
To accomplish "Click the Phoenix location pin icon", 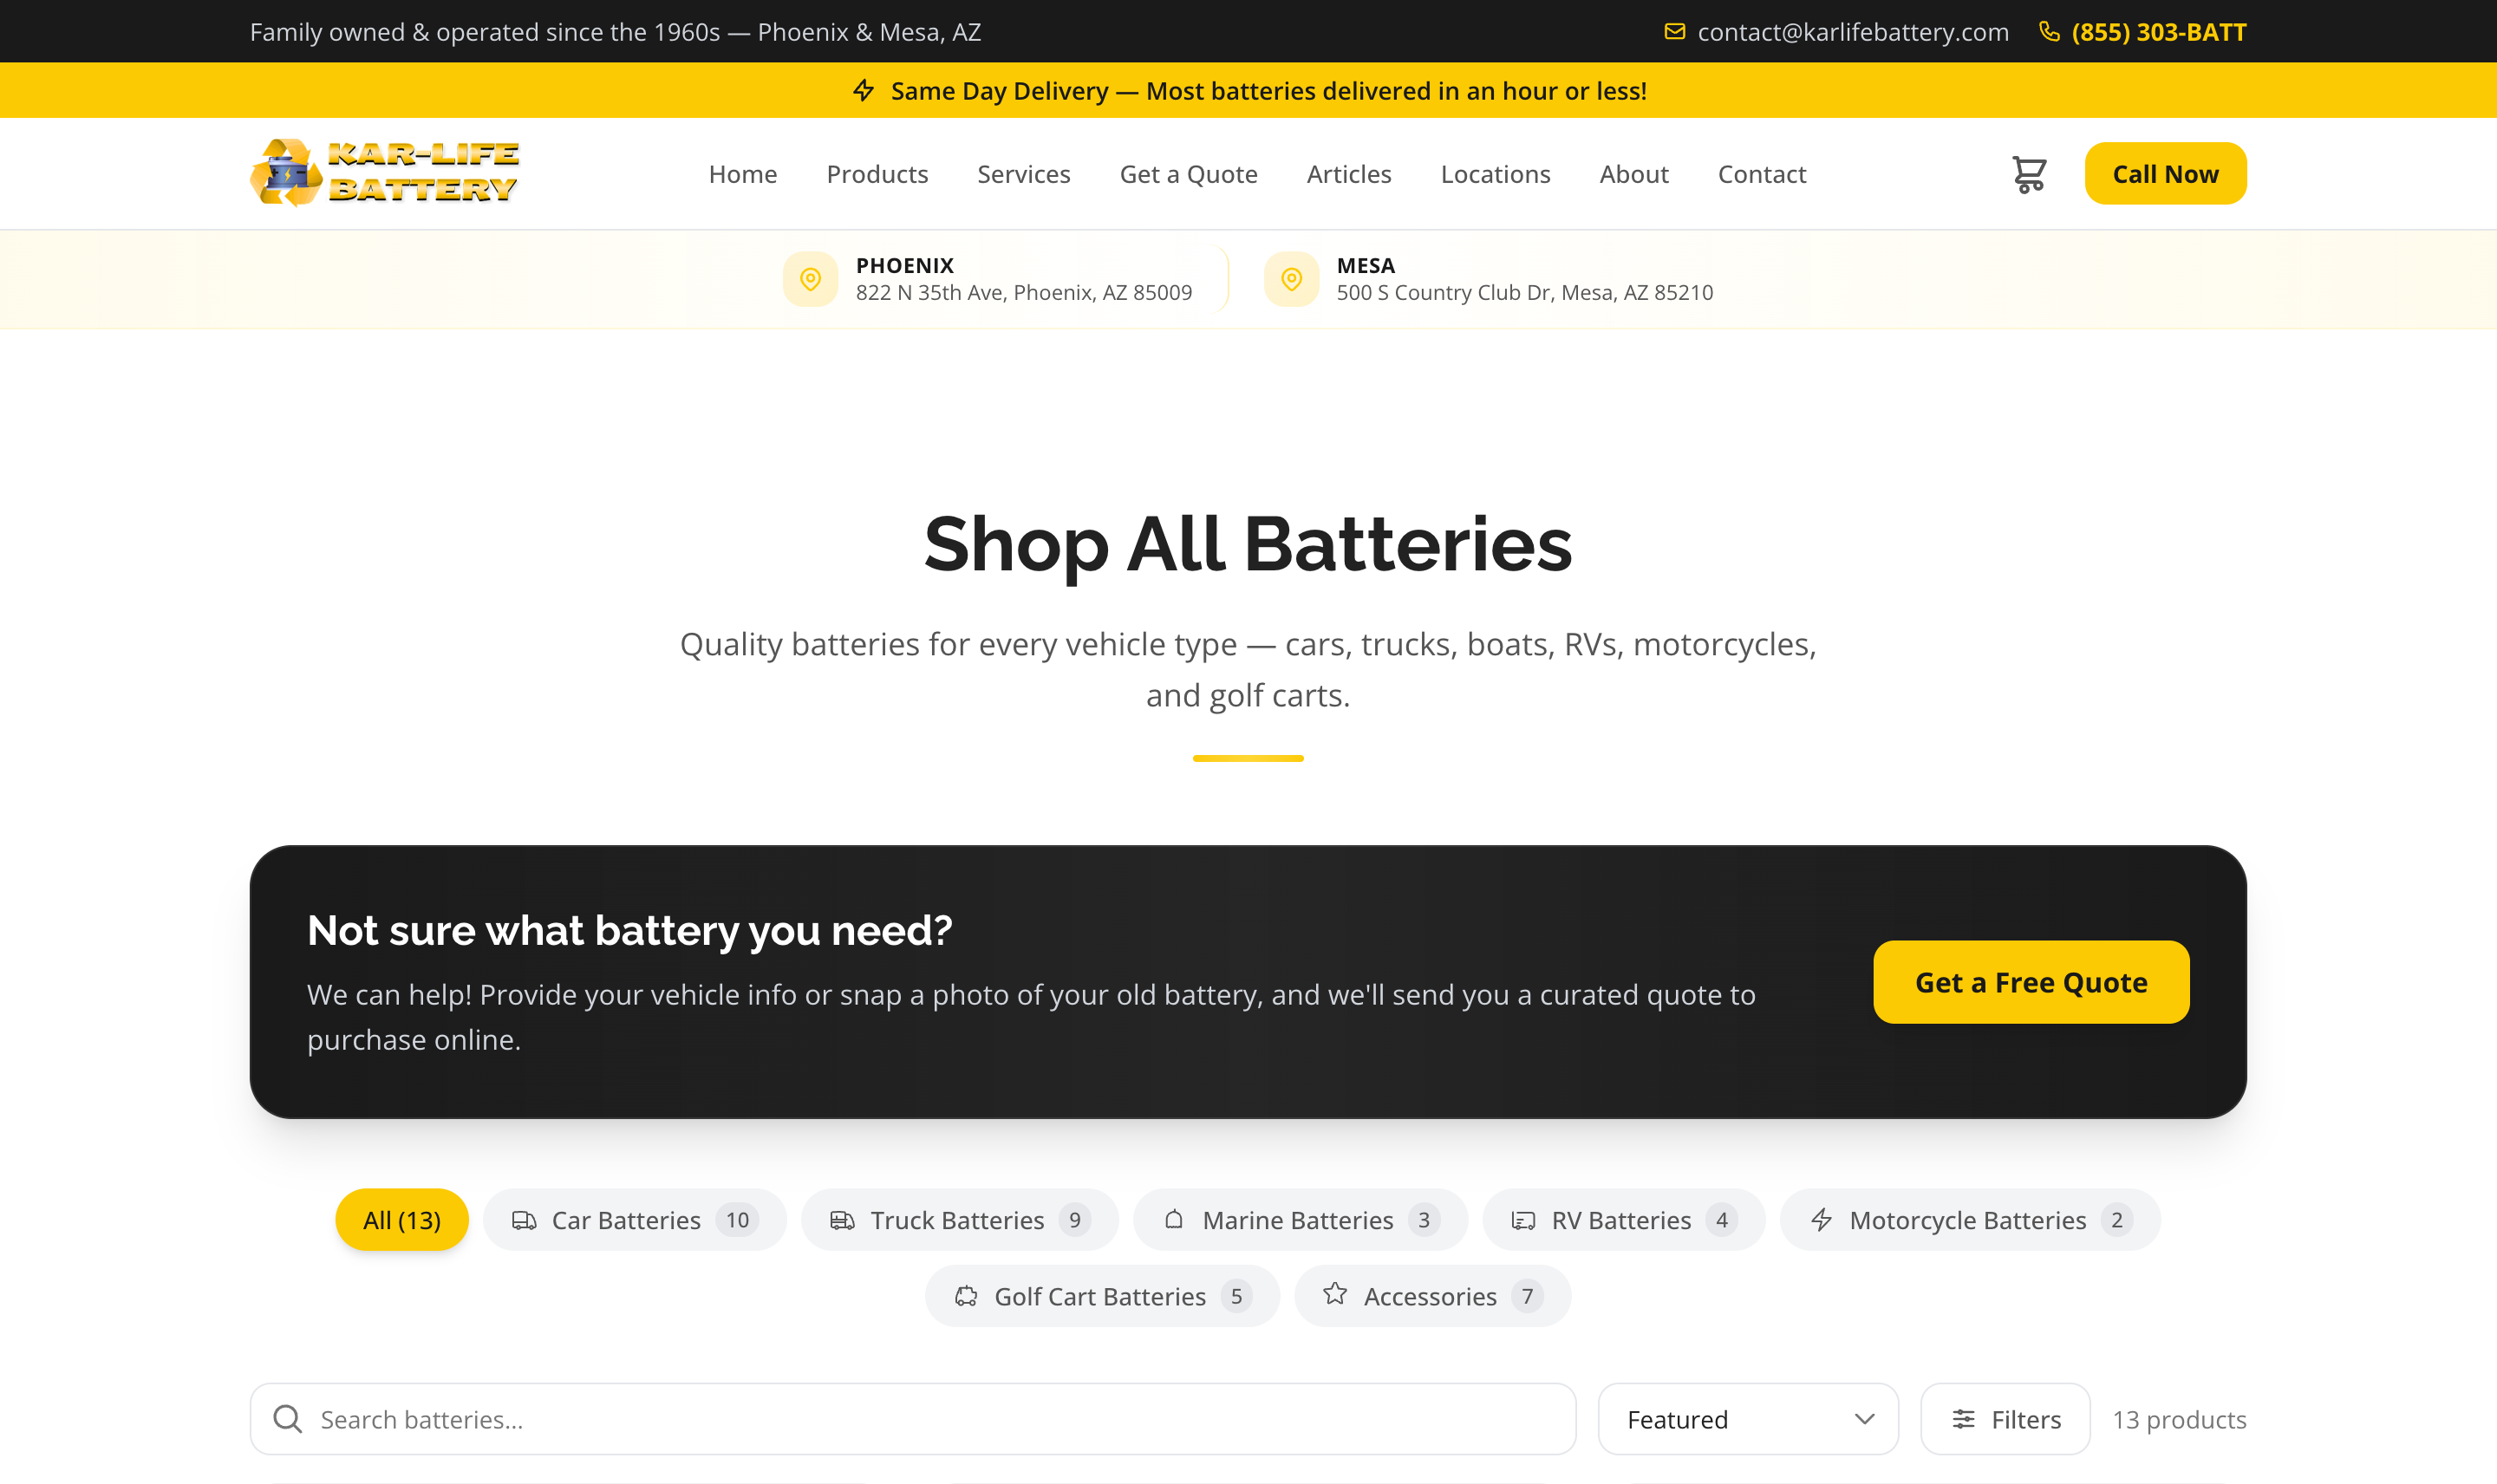I will (x=810, y=279).
